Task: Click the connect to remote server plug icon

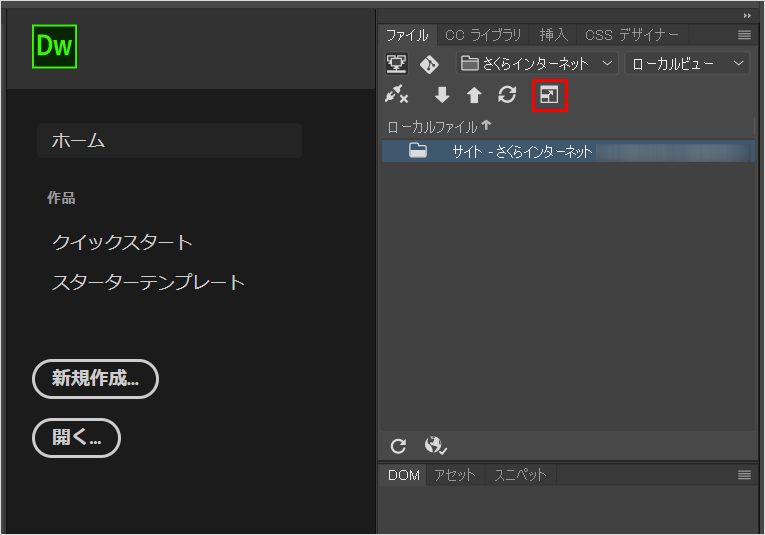Action: [x=397, y=96]
